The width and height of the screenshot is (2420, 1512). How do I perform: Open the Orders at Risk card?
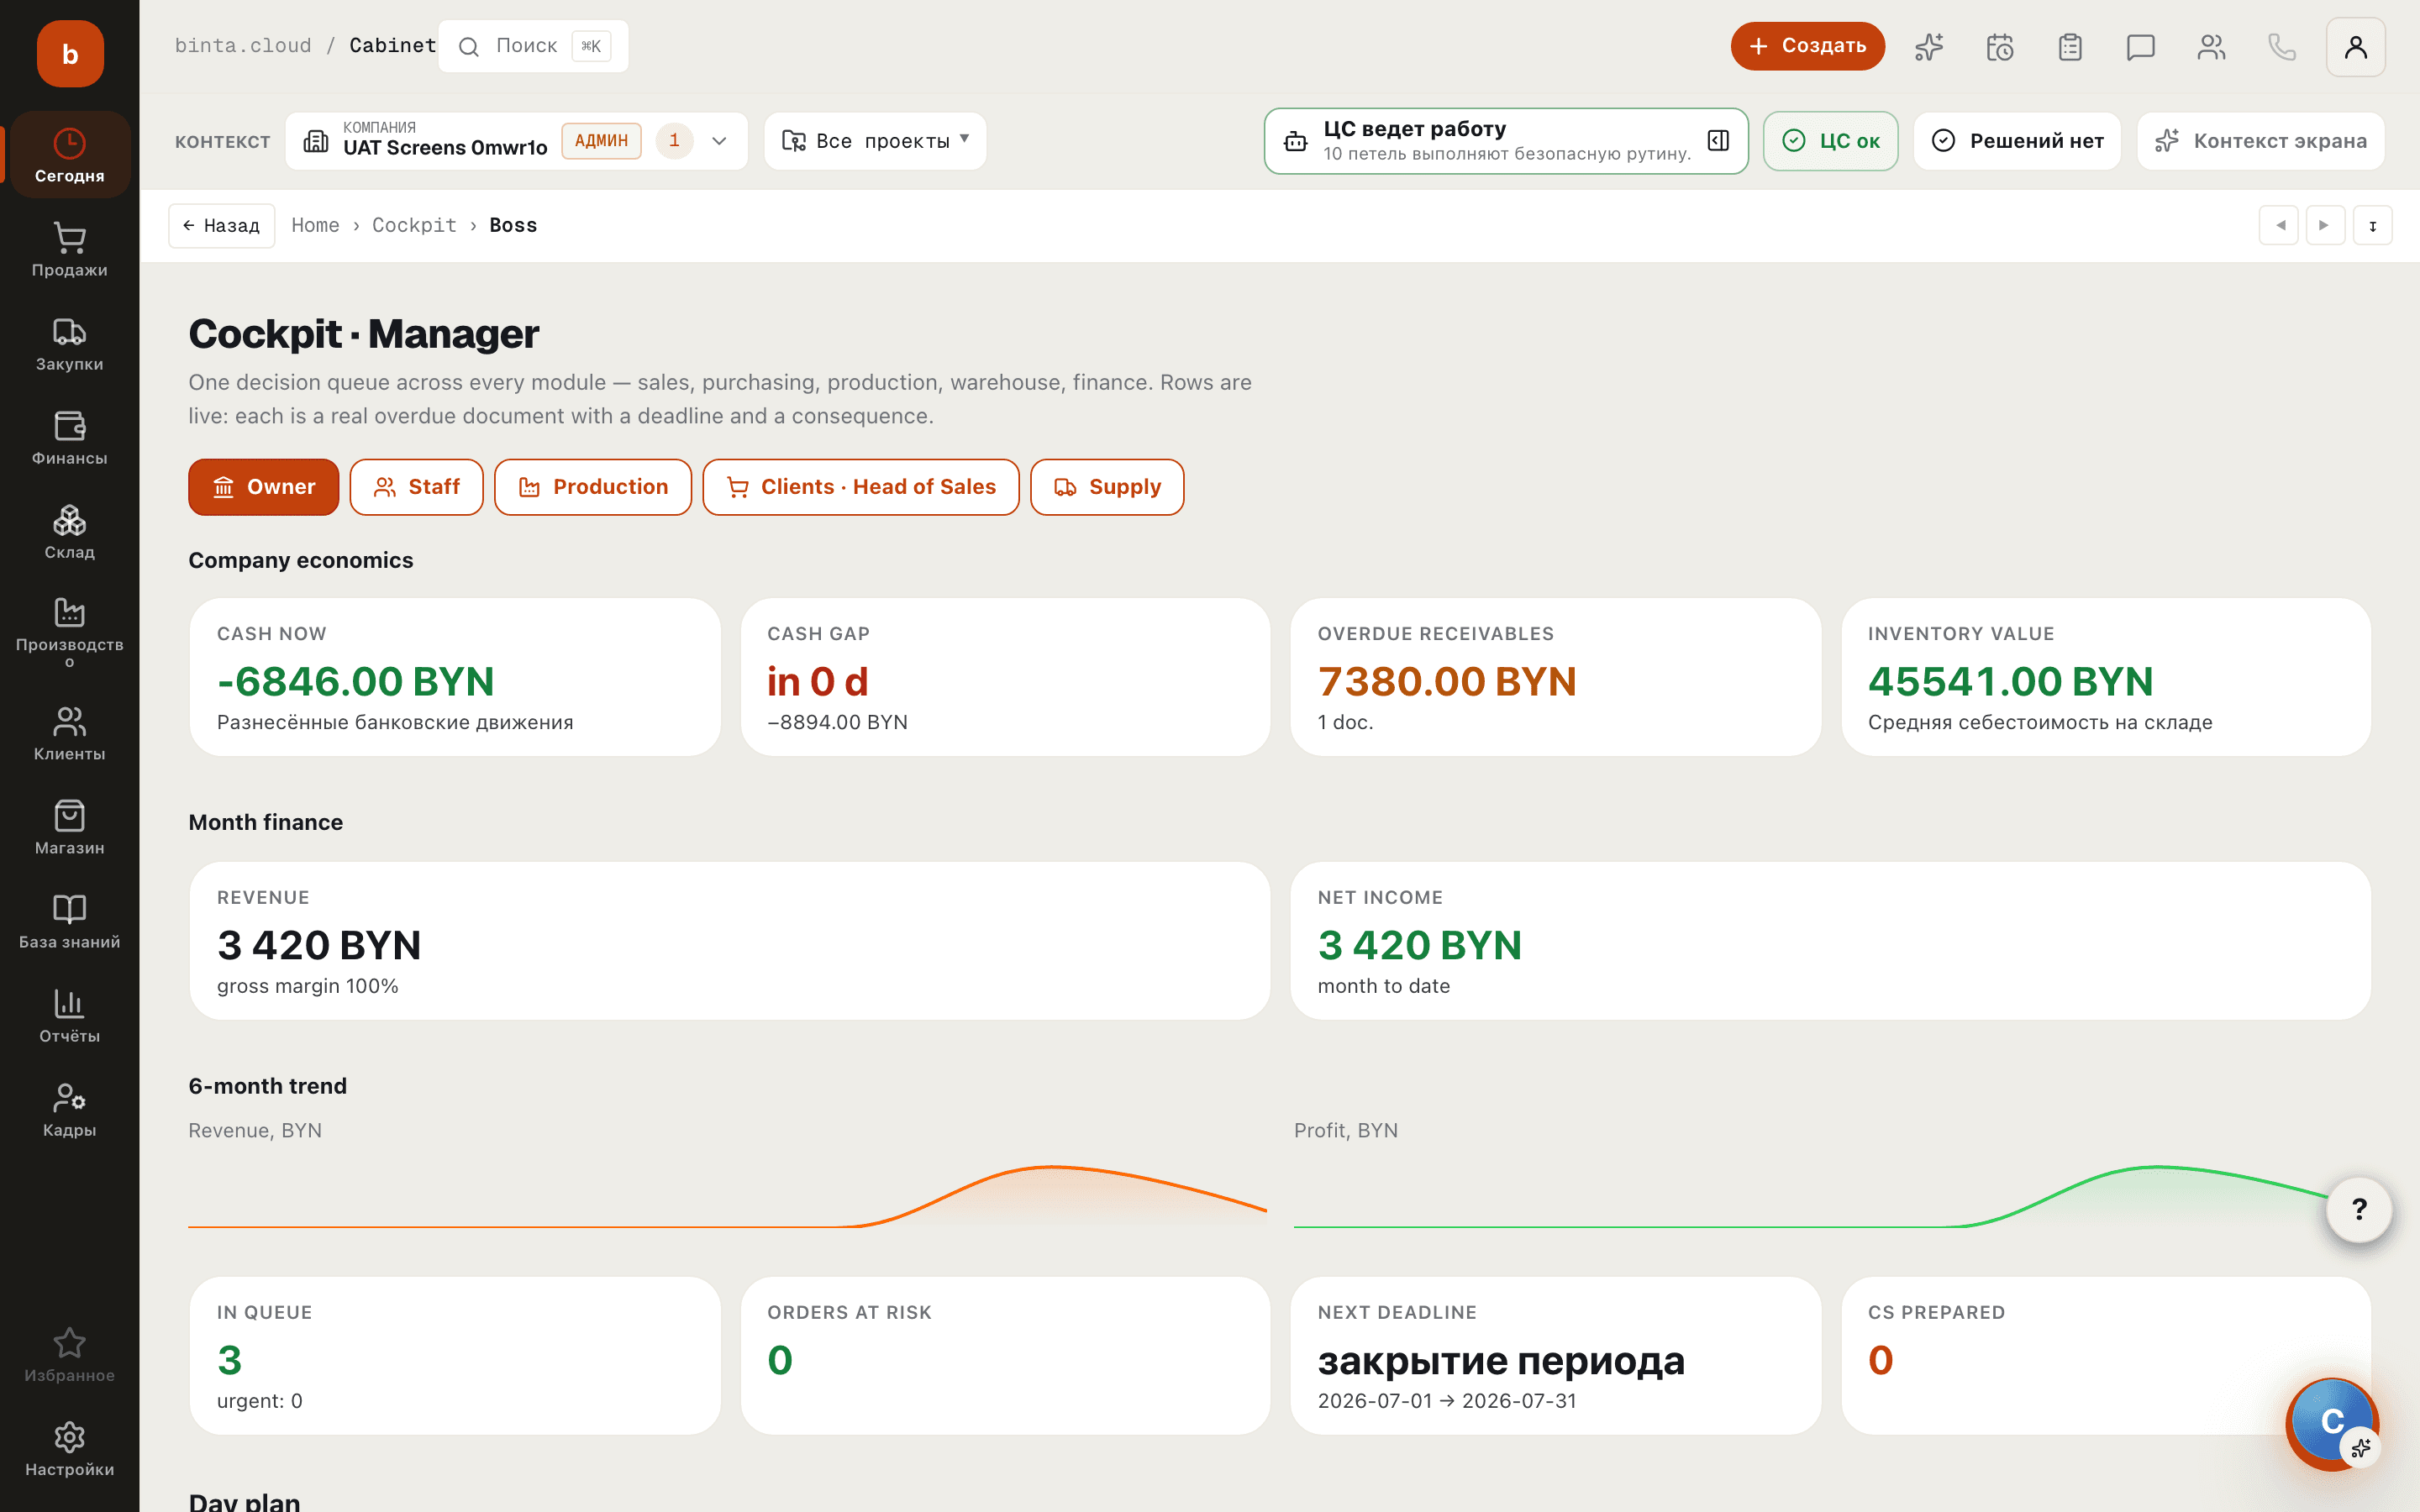click(x=1005, y=1356)
